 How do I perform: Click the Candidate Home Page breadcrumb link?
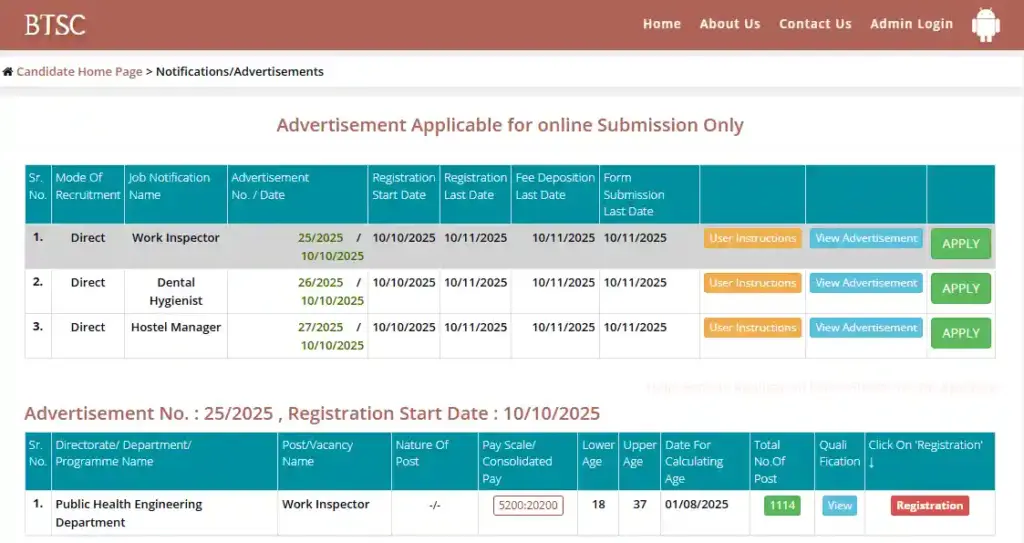click(x=79, y=72)
